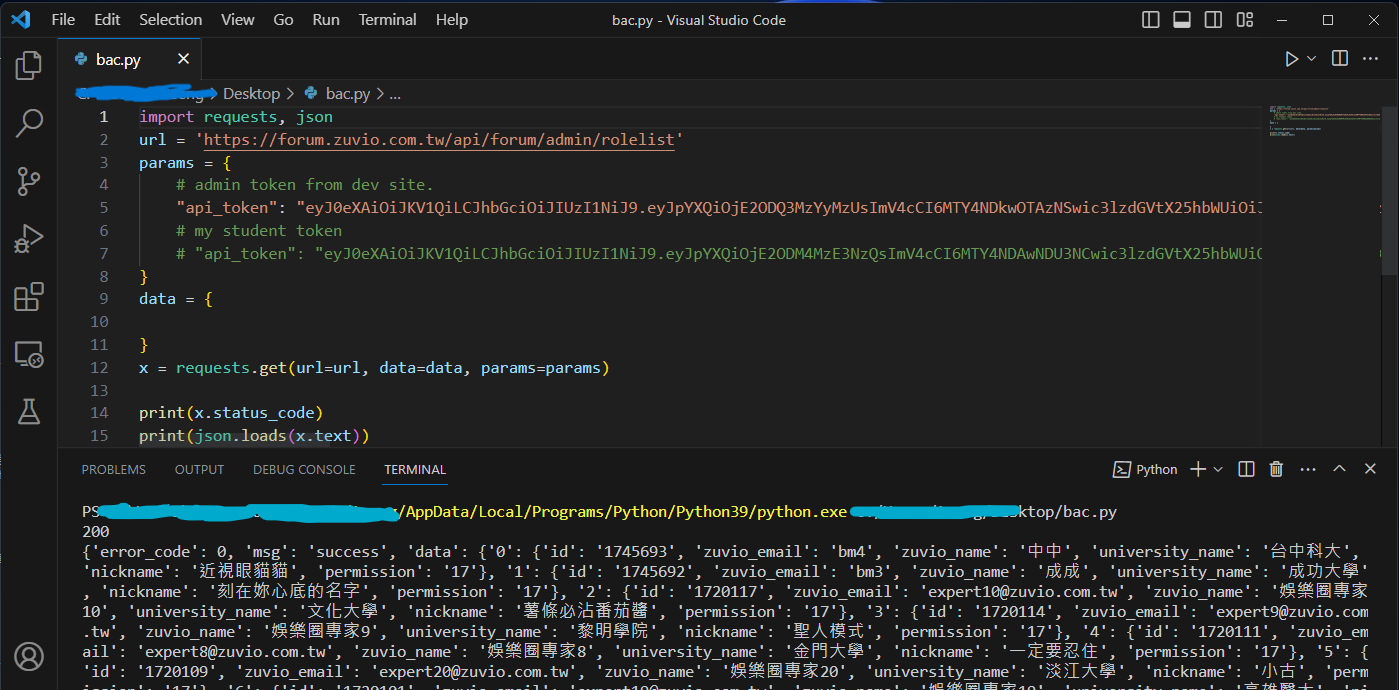Close the bottom panel

pos(1370,469)
